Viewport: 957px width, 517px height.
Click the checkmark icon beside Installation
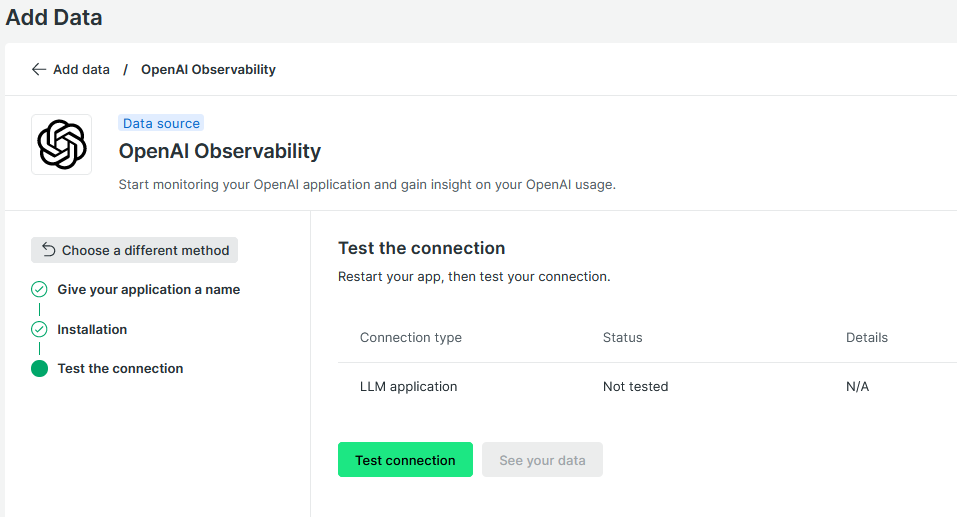click(39, 330)
